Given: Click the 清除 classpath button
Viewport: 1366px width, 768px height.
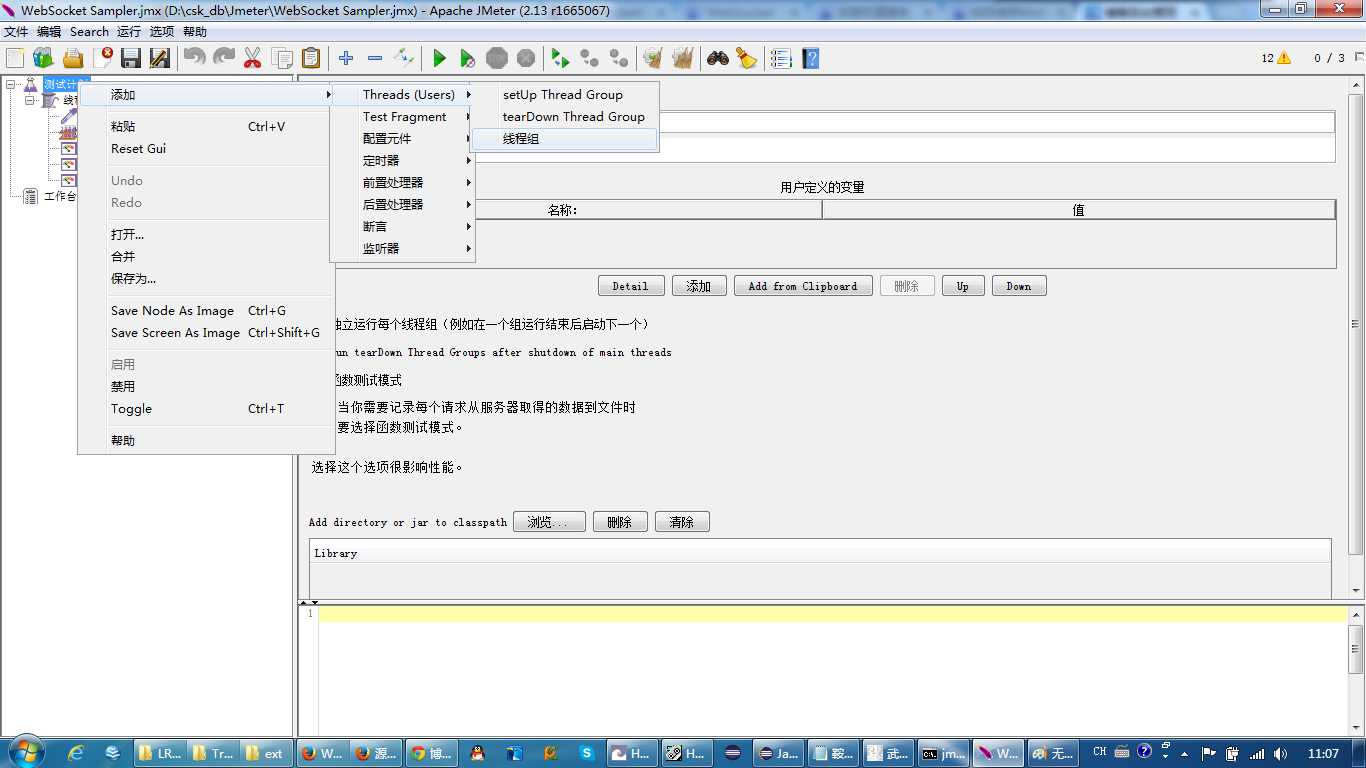Looking at the screenshot, I should (x=682, y=522).
